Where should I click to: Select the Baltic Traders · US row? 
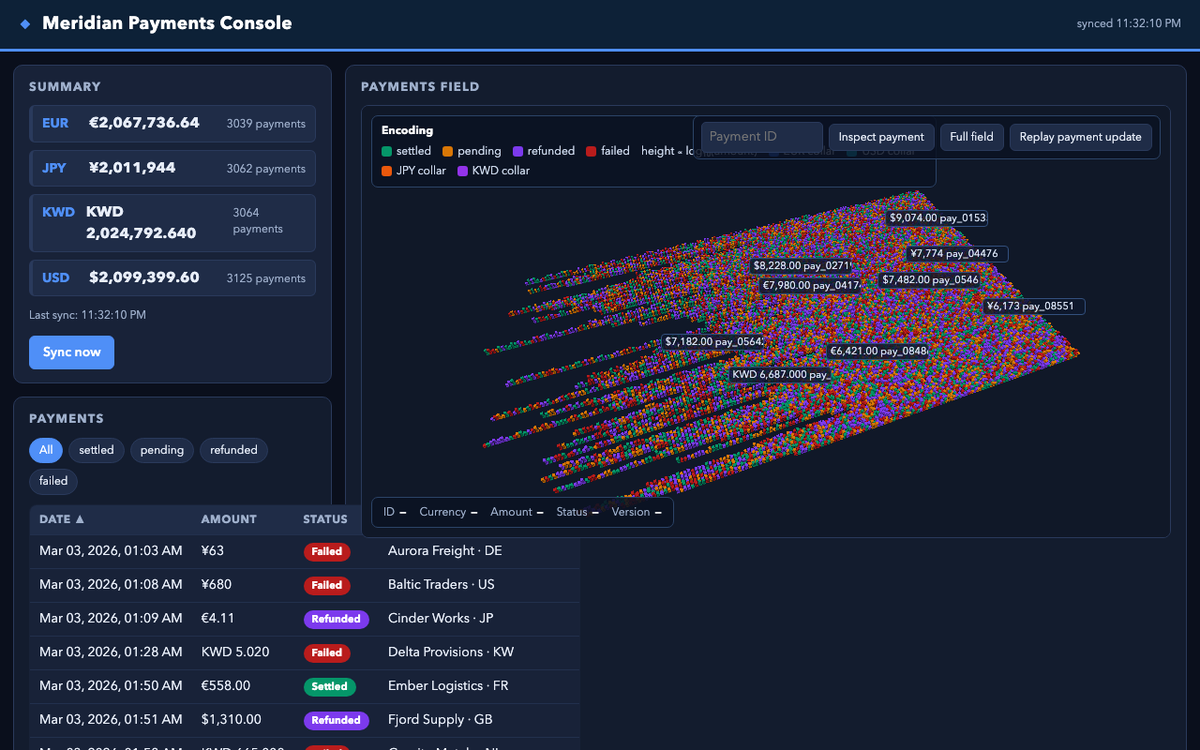[x=304, y=585]
